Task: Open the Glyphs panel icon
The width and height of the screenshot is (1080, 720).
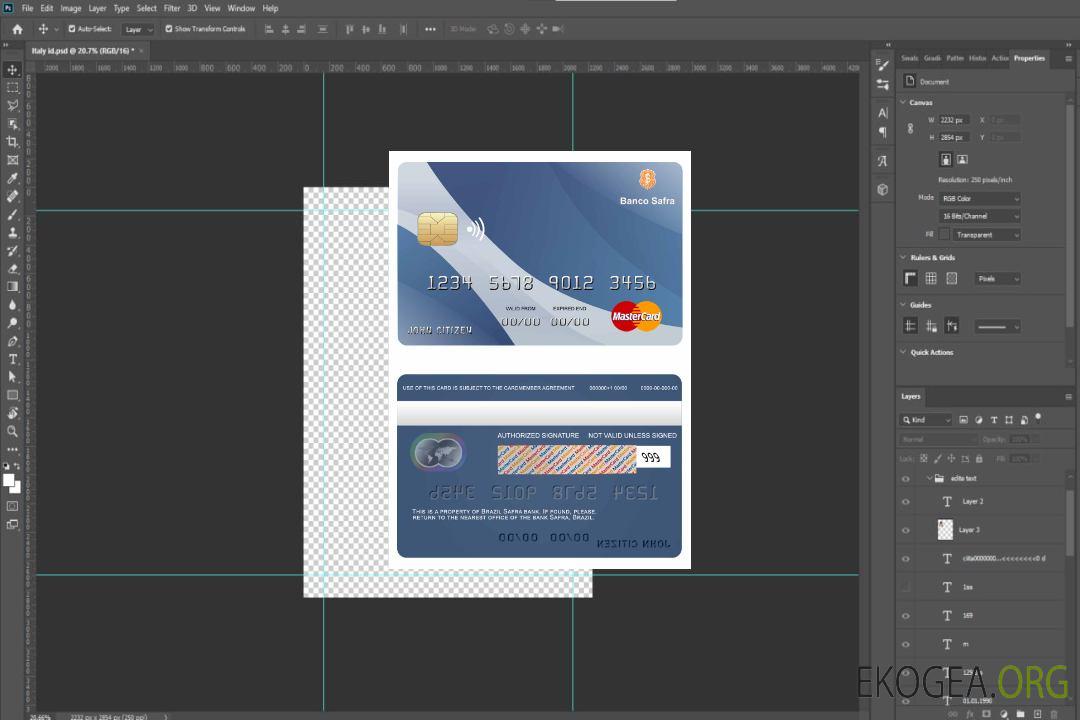Action: (883, 161)
